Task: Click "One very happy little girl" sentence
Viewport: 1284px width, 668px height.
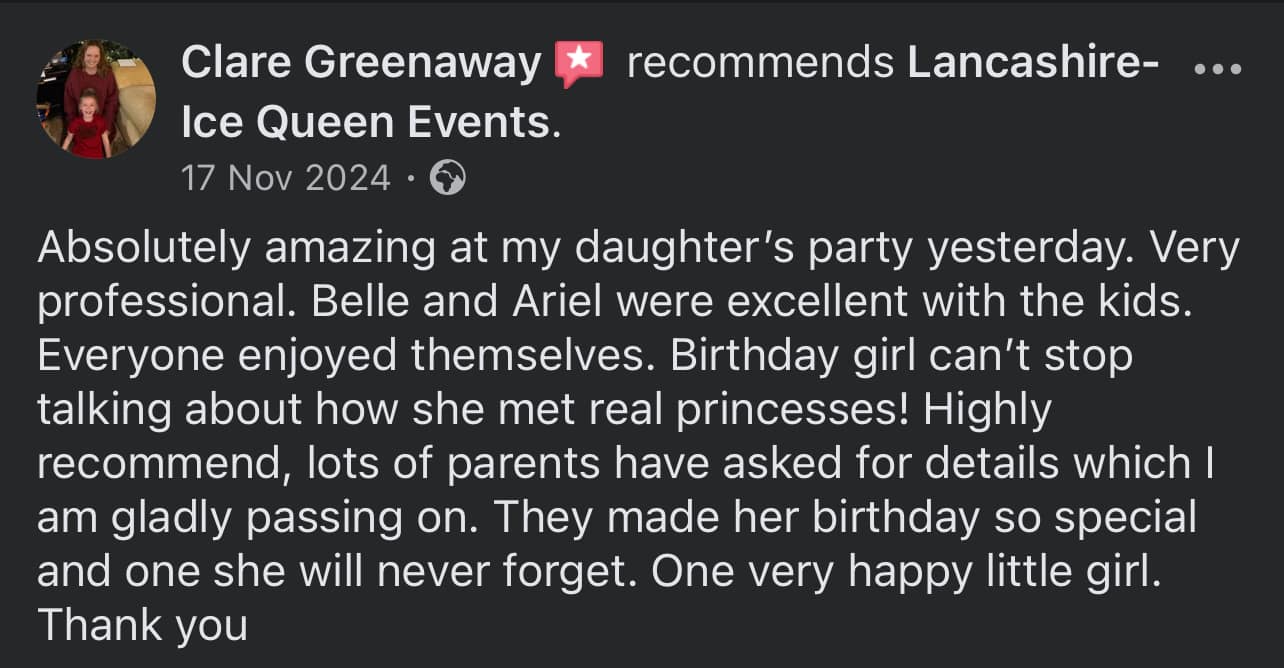Action: tap(906, 572)
